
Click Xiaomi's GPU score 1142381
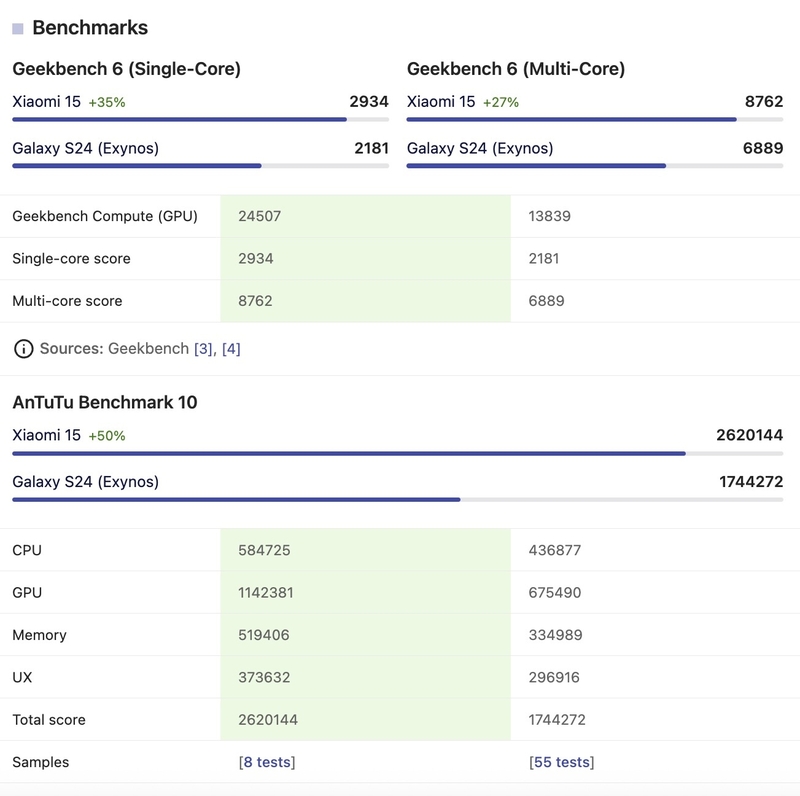tap(266, 593)
